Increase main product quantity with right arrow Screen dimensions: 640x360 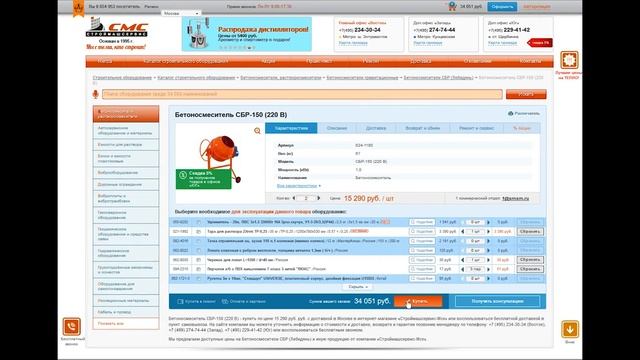tap(319, 198)
